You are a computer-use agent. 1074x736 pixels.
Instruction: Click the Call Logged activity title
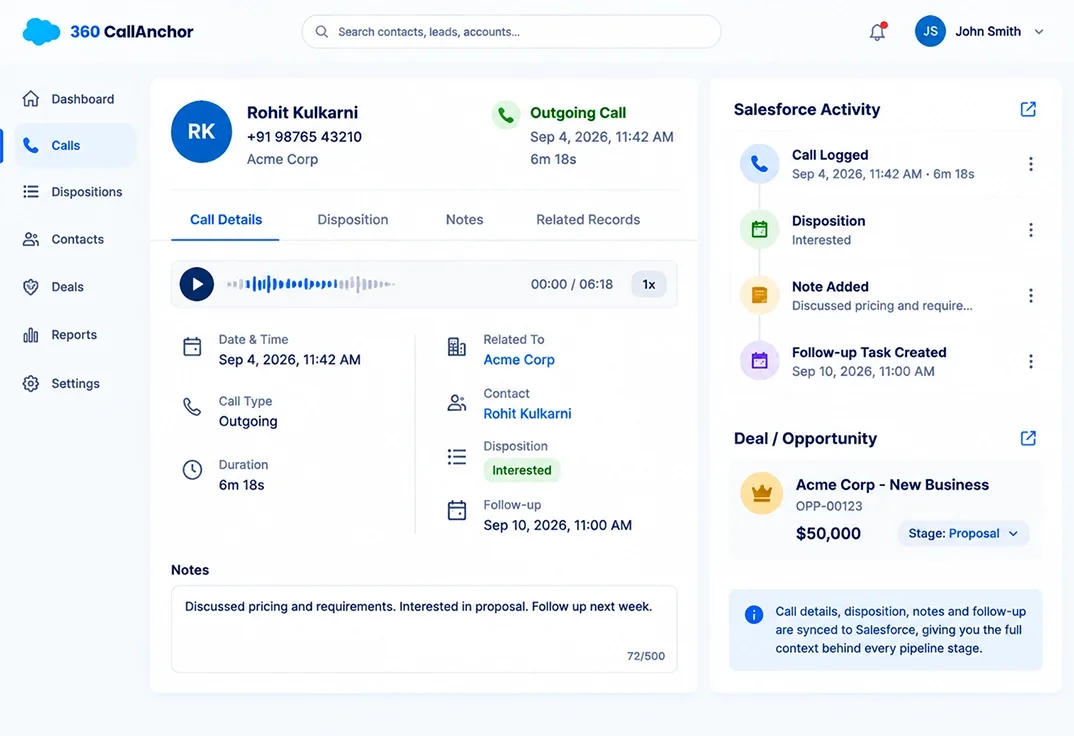click(x=830, y=155)
